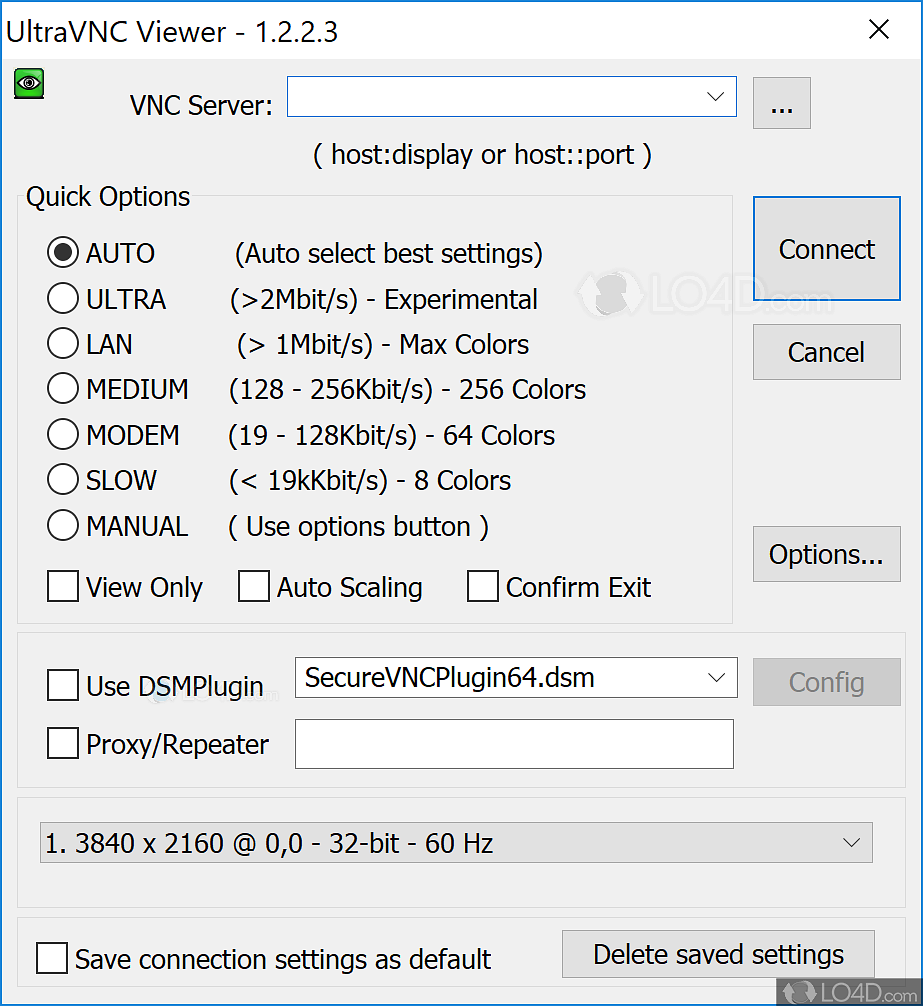Select the MODEM quick option

point(63,435)
